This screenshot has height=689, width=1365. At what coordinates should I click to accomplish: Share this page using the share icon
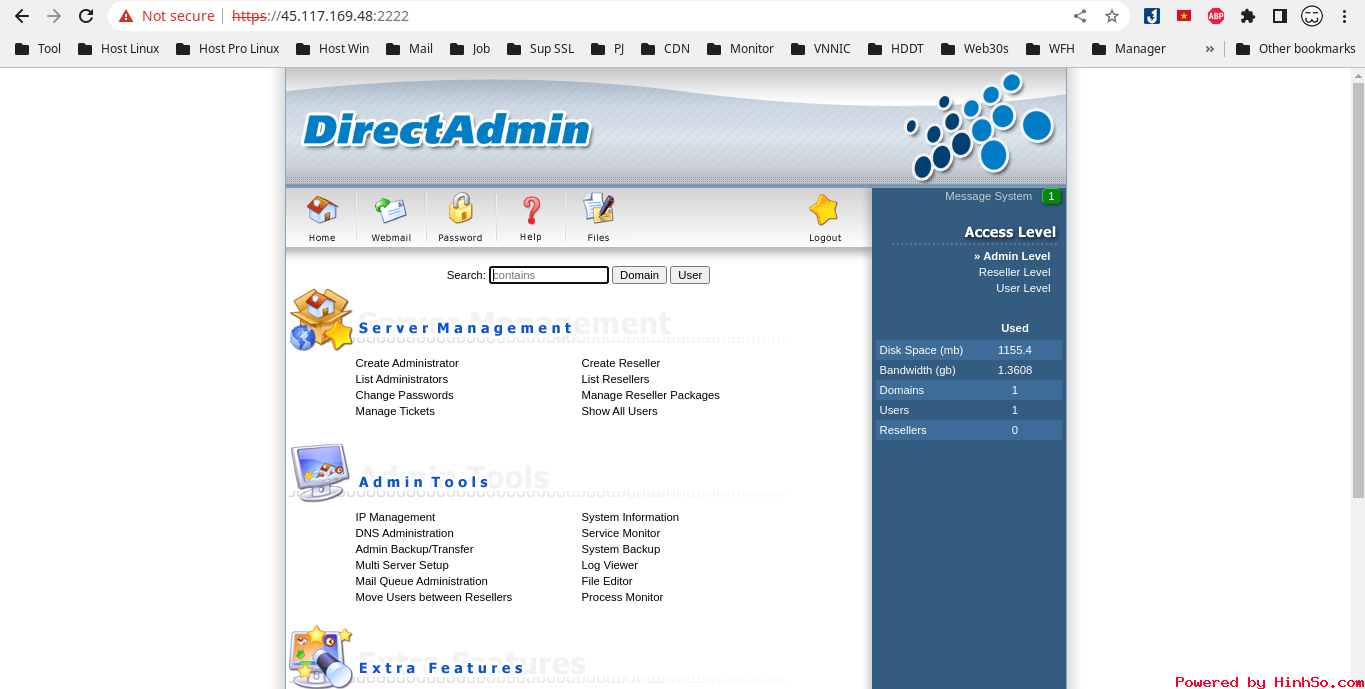click(1080, 16)
